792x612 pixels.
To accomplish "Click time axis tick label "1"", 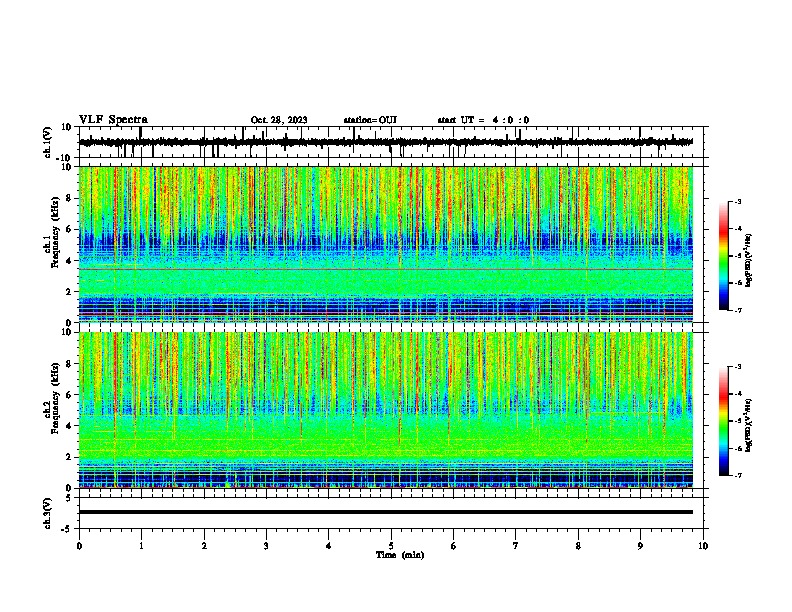I will (x=141, y=546).
